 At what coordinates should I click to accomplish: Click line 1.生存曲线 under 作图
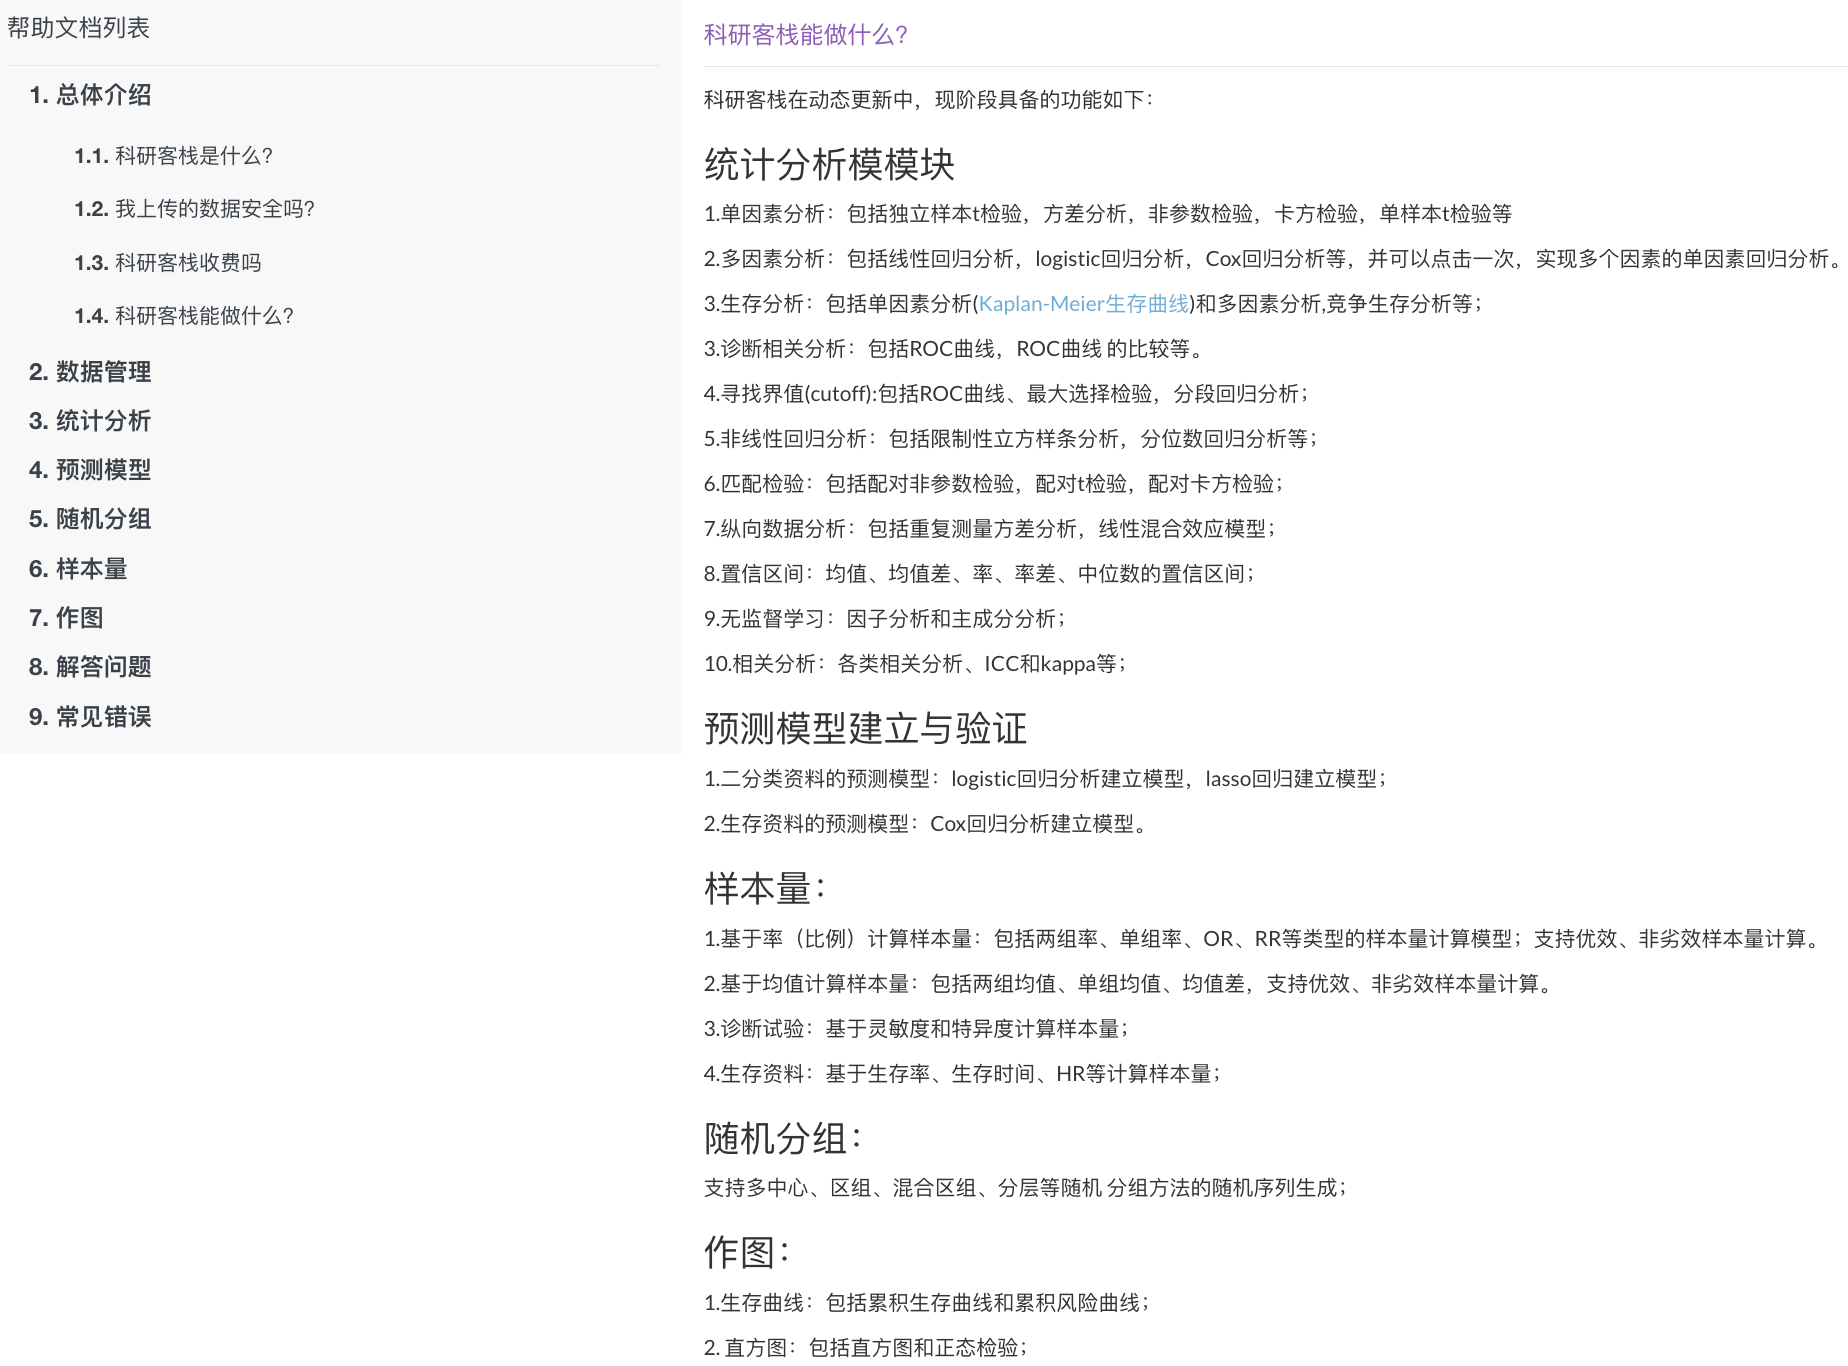(927, 1303)
